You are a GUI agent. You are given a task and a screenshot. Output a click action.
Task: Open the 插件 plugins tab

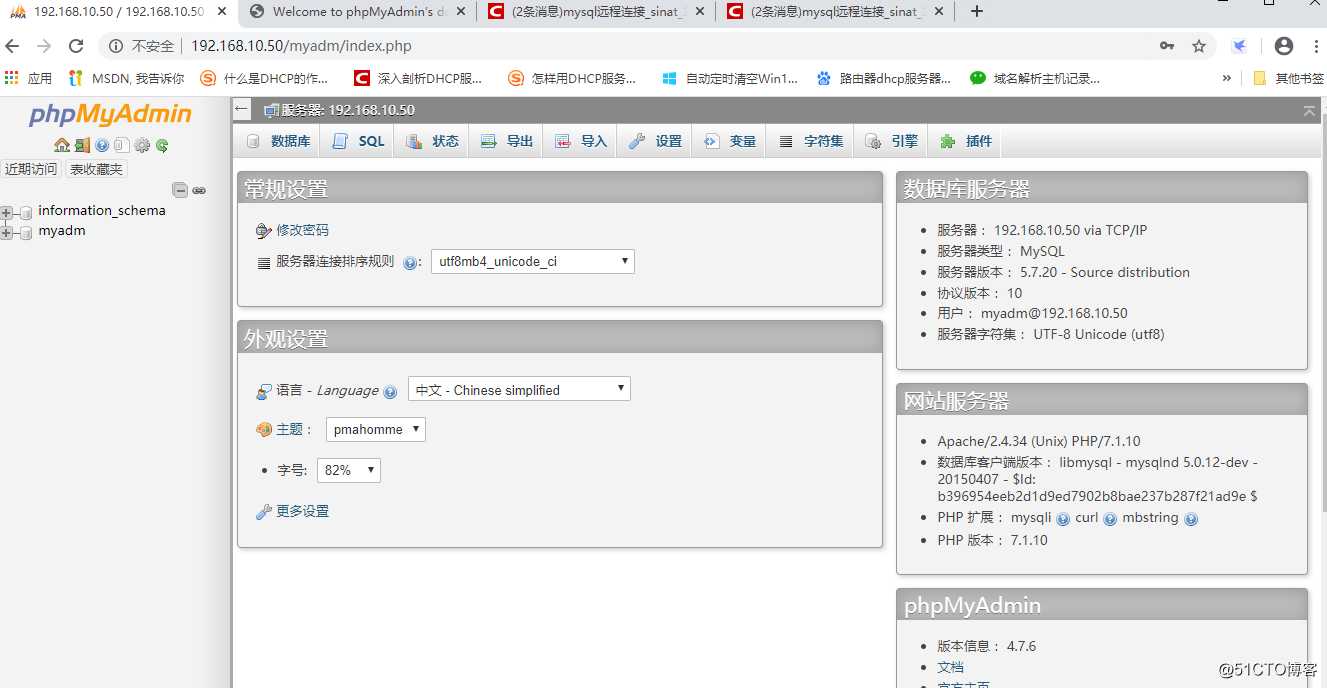coord(966,141)
